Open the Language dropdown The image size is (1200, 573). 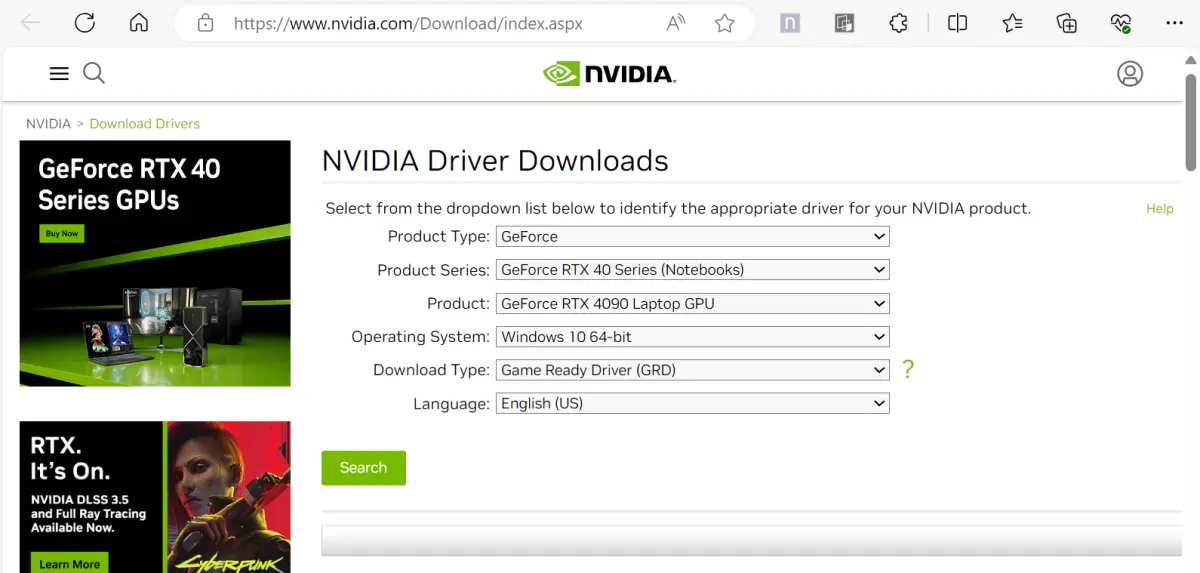click(x=692, y=404)
